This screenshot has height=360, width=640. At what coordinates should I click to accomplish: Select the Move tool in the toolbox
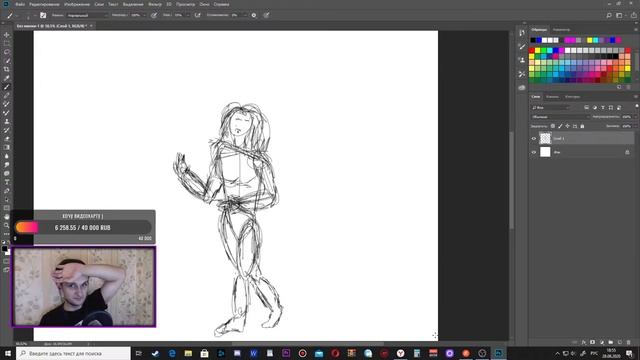(7, 35)
